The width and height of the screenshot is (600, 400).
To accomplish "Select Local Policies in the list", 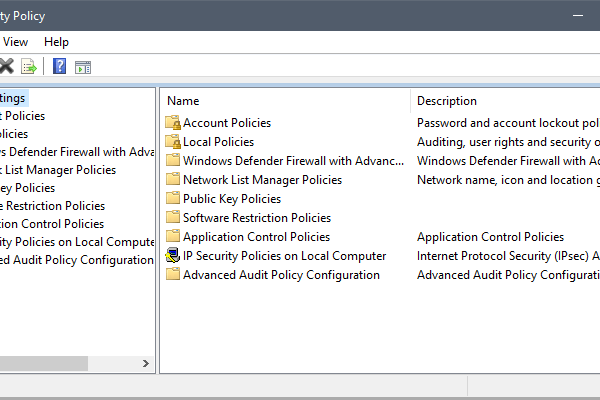I will [x=218, y=142].
